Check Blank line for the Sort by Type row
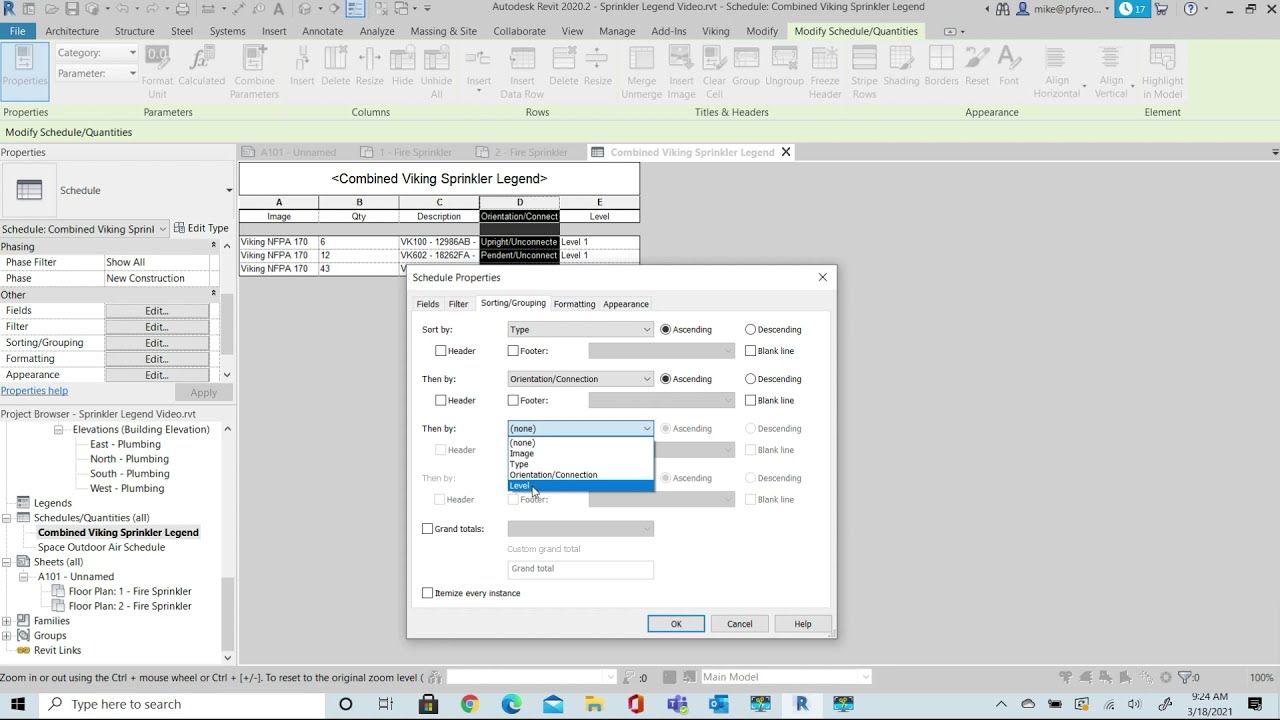The height and width of the screenshot is (720, 1280). 750,351
